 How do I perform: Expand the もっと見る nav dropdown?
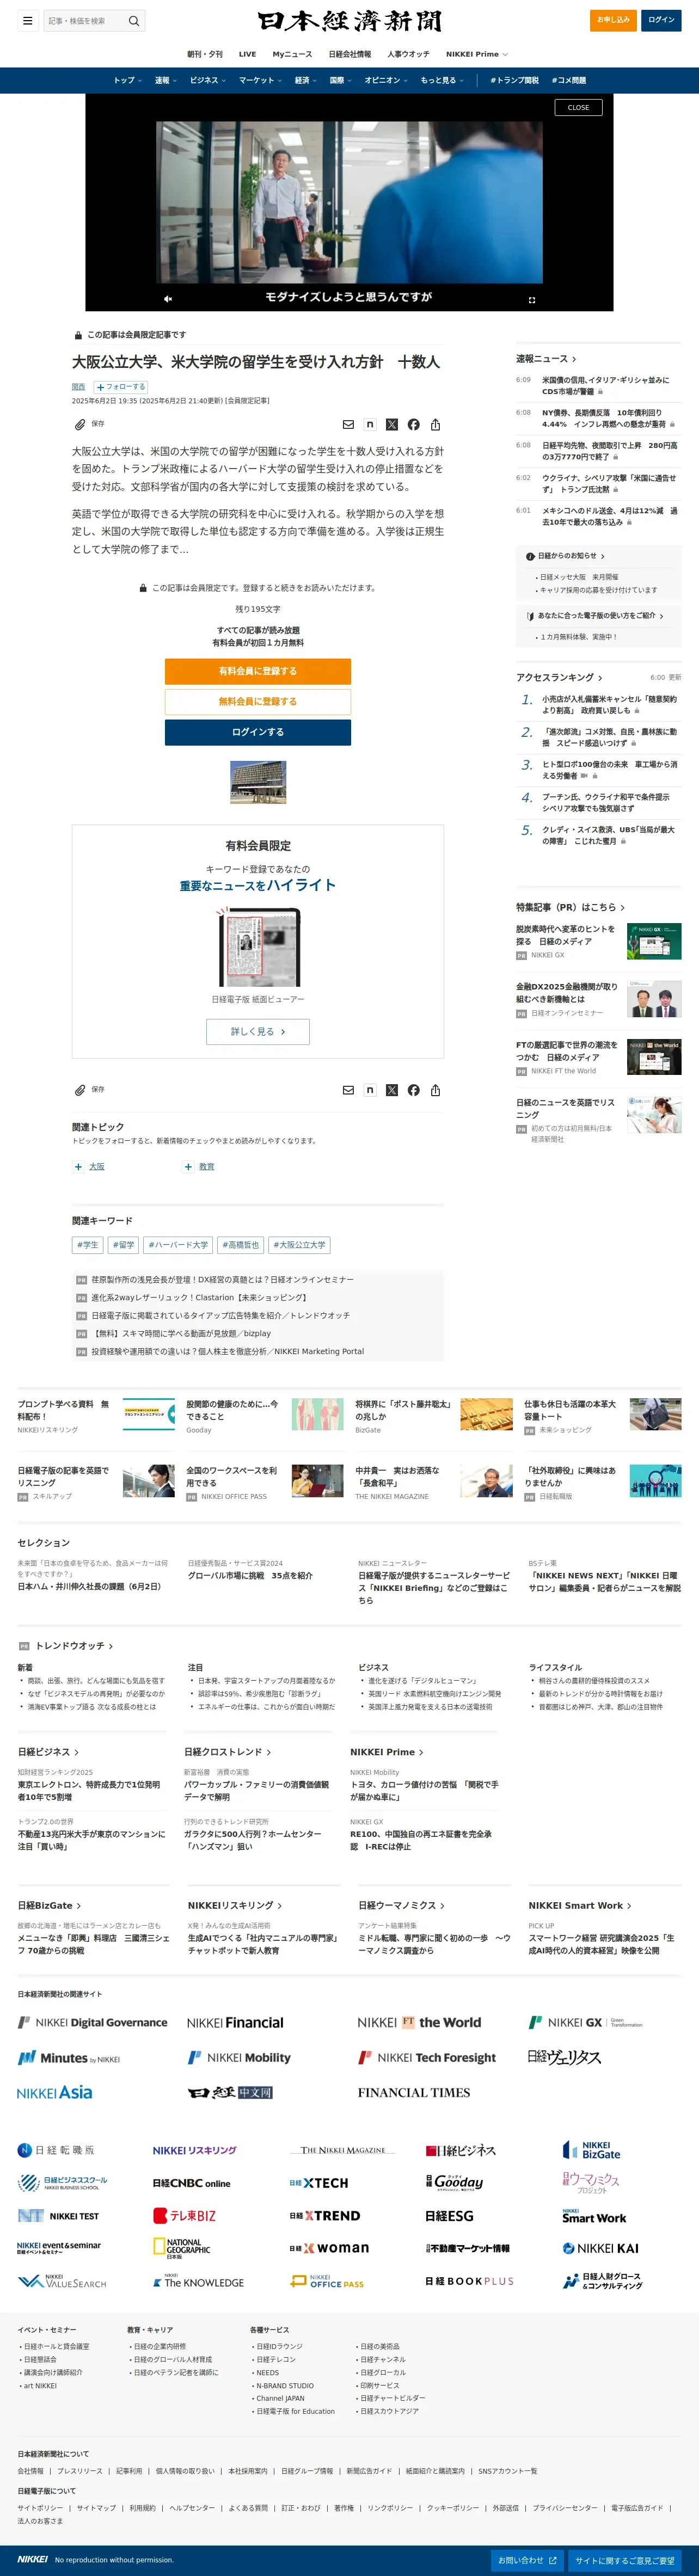[x=442, y=80]
